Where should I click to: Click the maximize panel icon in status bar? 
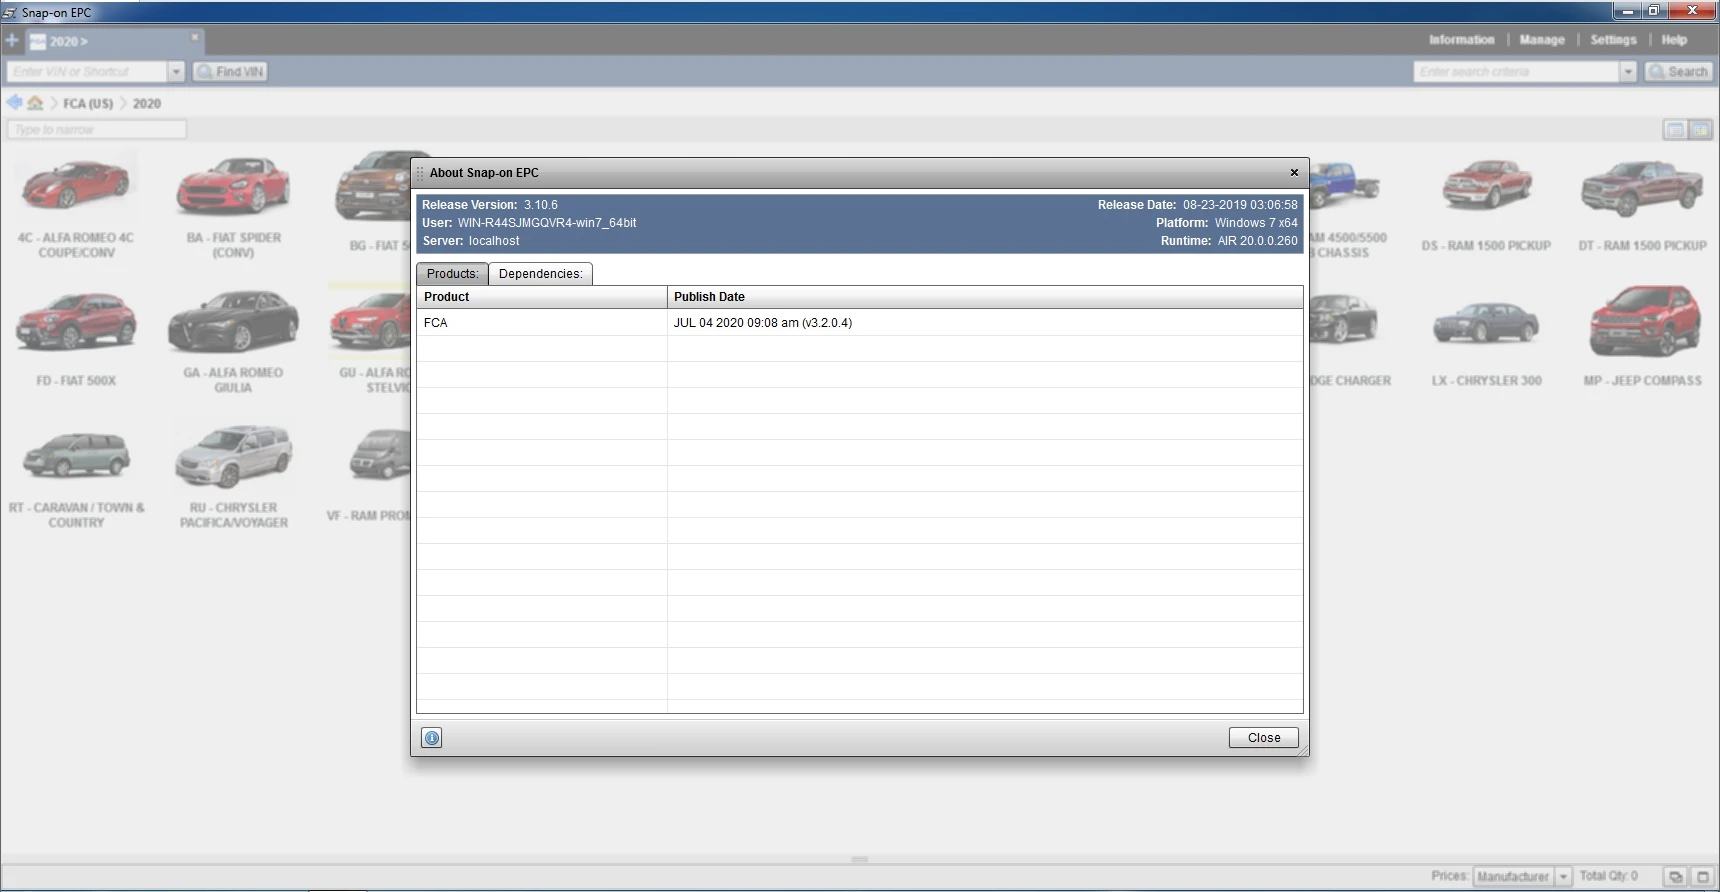click(x=1702, y=877)
